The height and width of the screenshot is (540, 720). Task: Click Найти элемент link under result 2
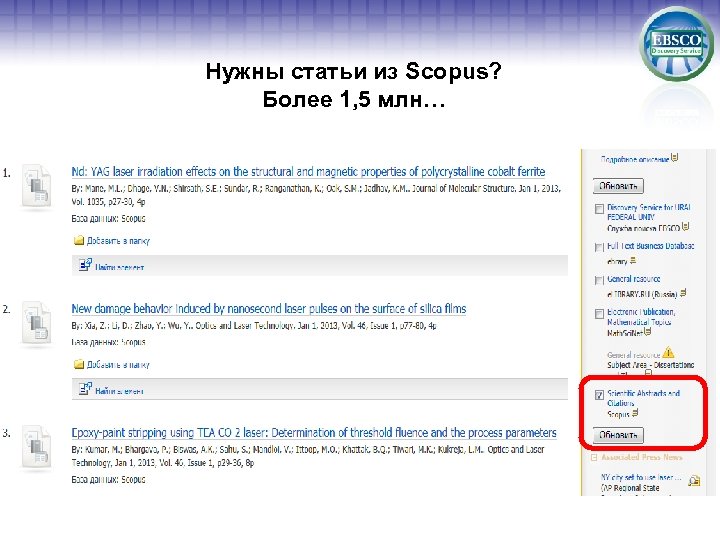(119, 391)
